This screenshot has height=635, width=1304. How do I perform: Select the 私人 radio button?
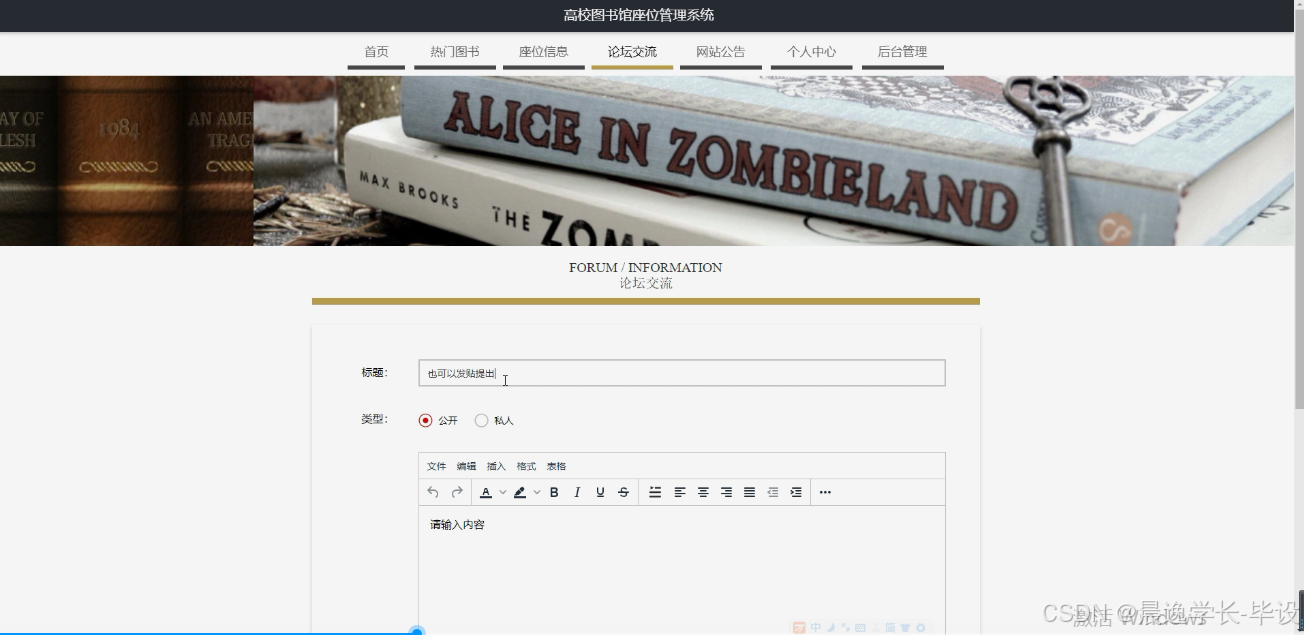(482, 421)
